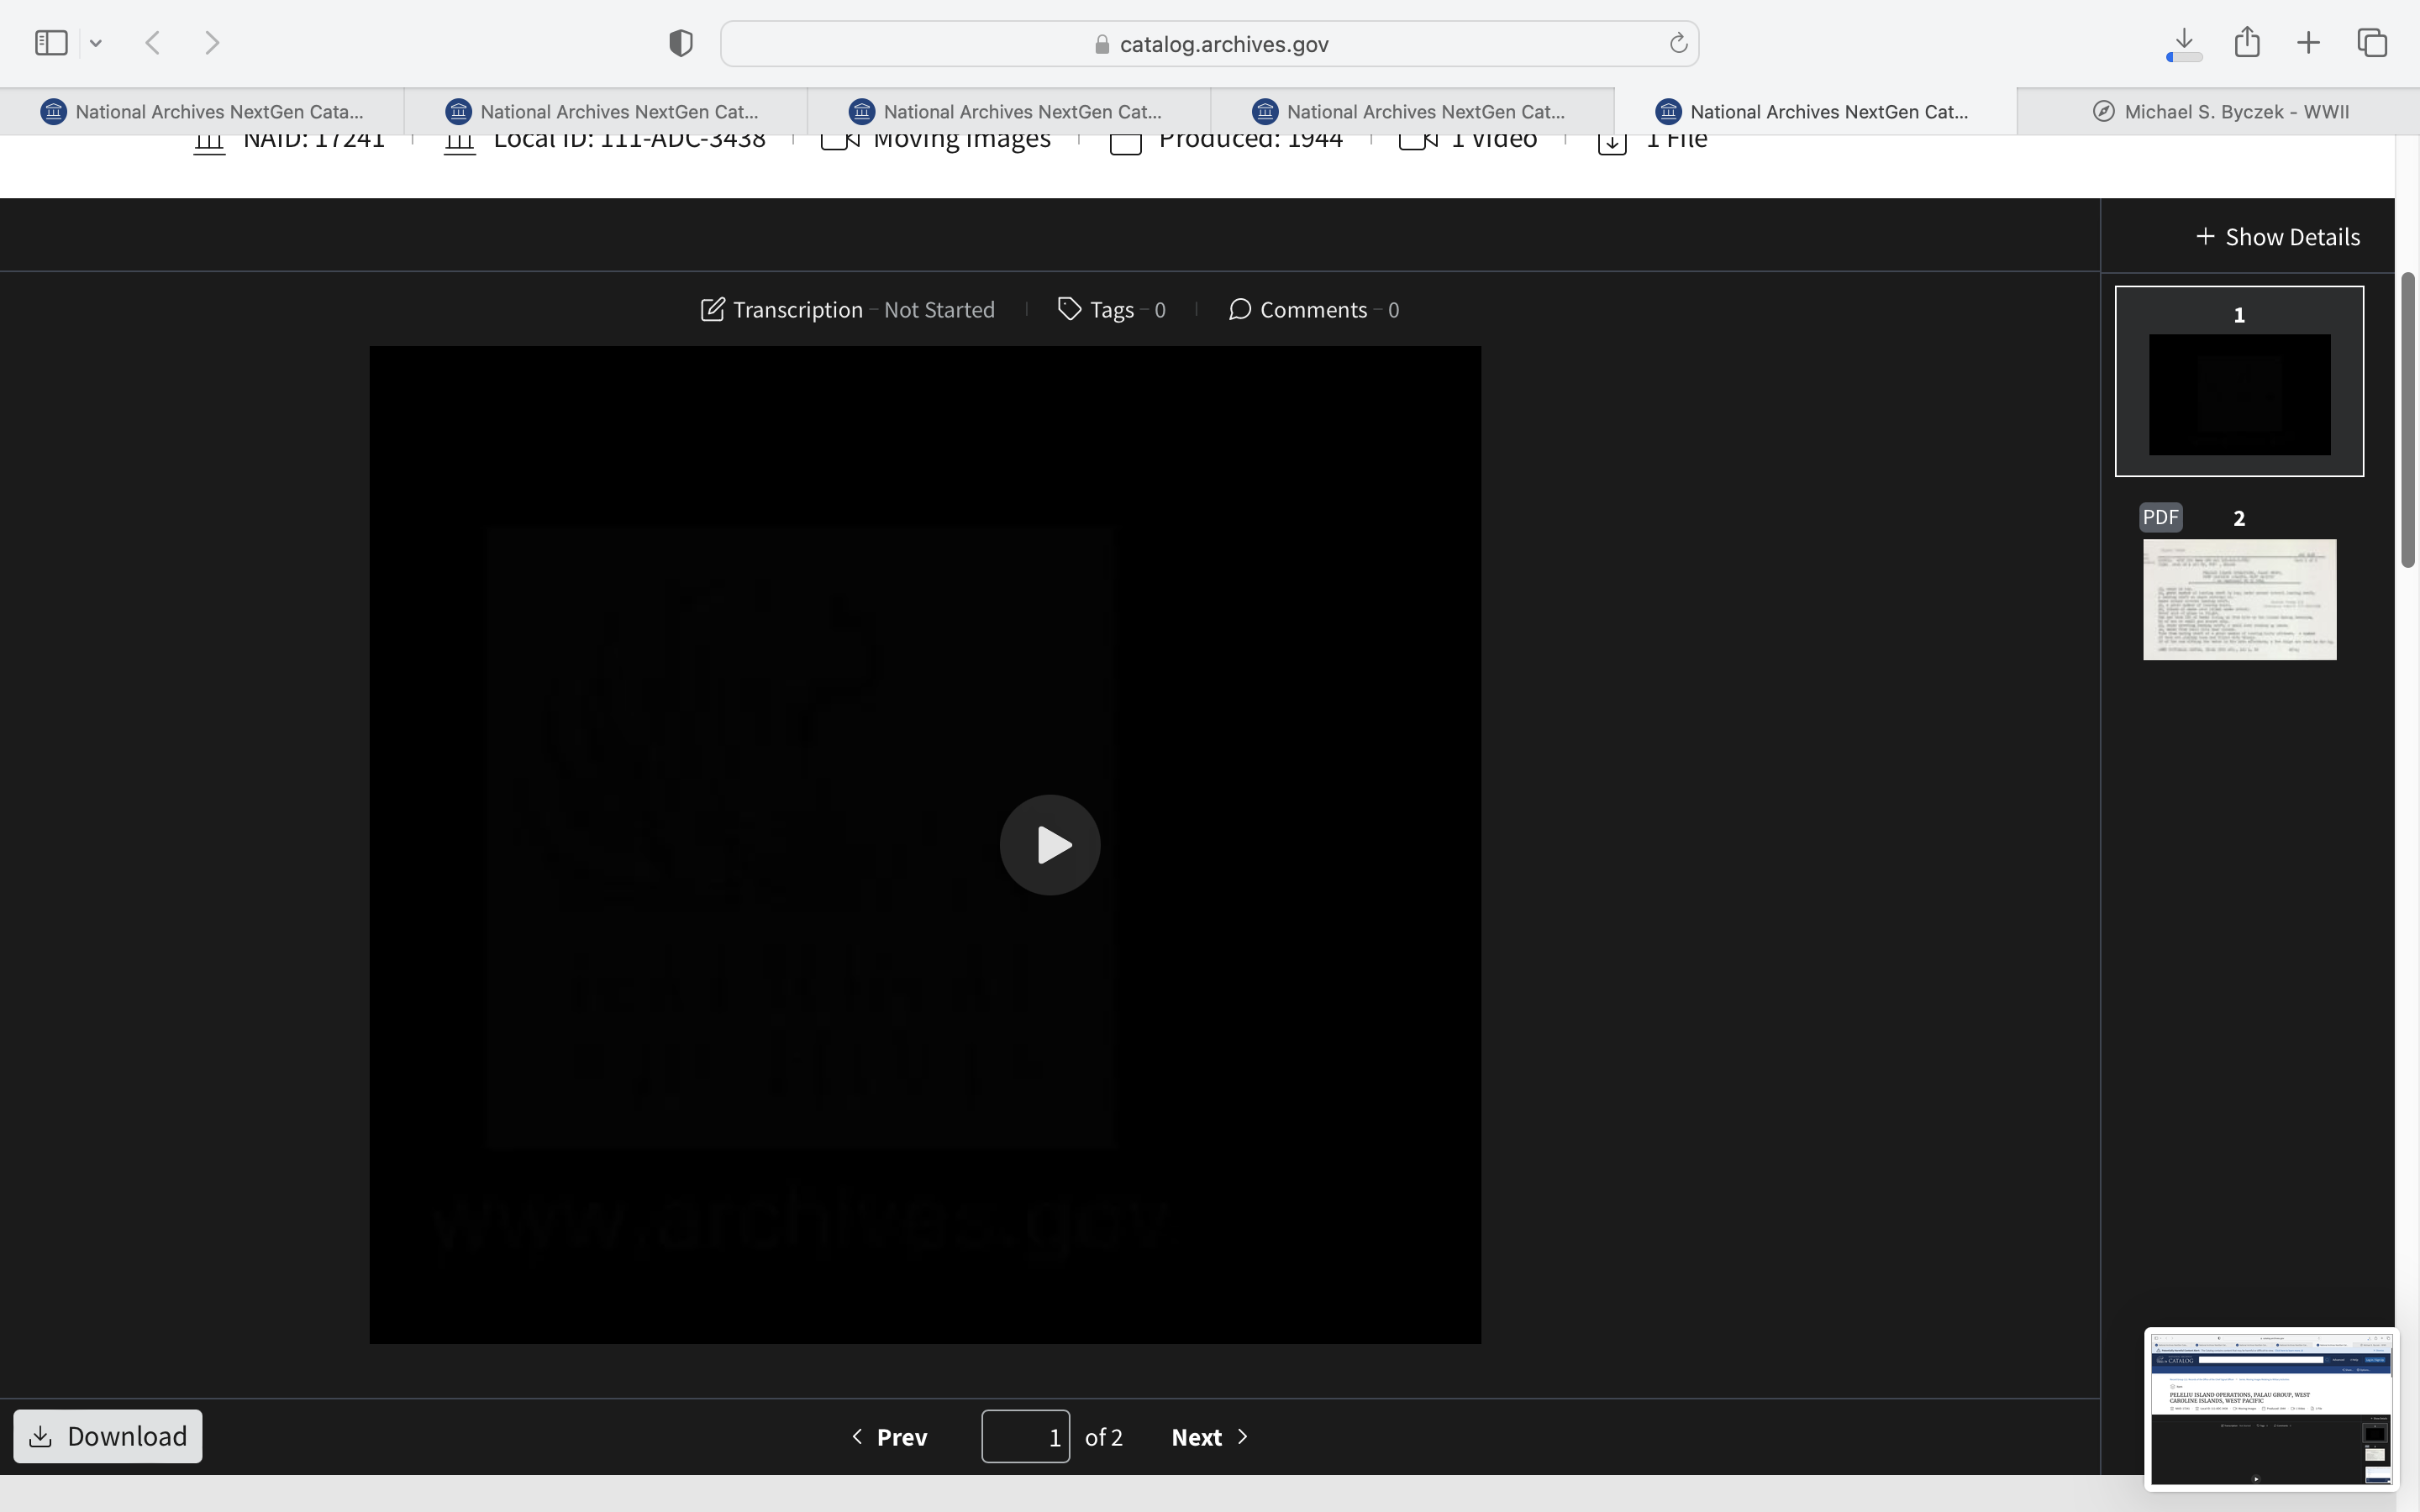This screenshot has width=2420, height=1512.
Task: Open a new tab plus icon
Action: [2308, 43]
